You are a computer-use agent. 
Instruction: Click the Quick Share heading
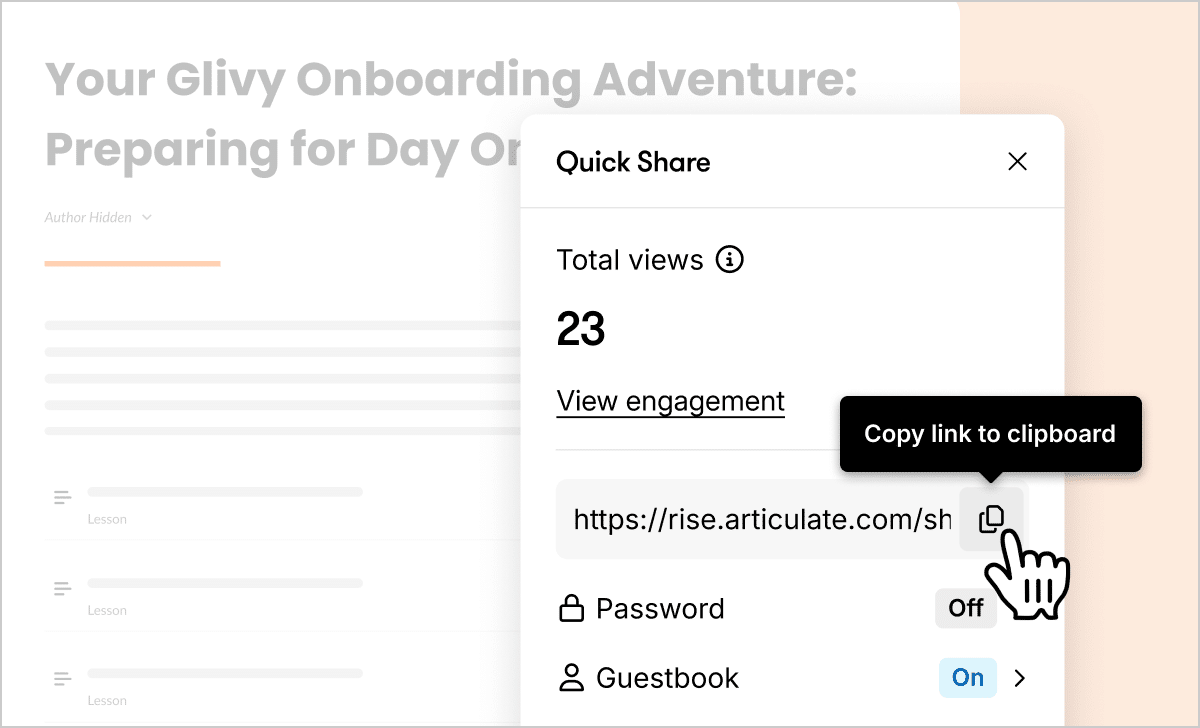[633, 161]
